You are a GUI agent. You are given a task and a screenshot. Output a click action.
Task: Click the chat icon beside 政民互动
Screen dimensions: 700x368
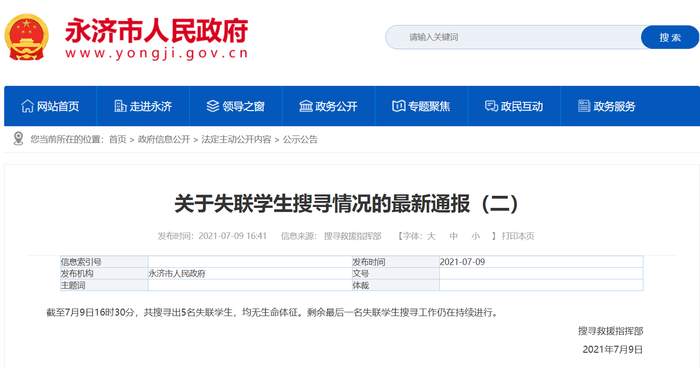pos(491,106)
